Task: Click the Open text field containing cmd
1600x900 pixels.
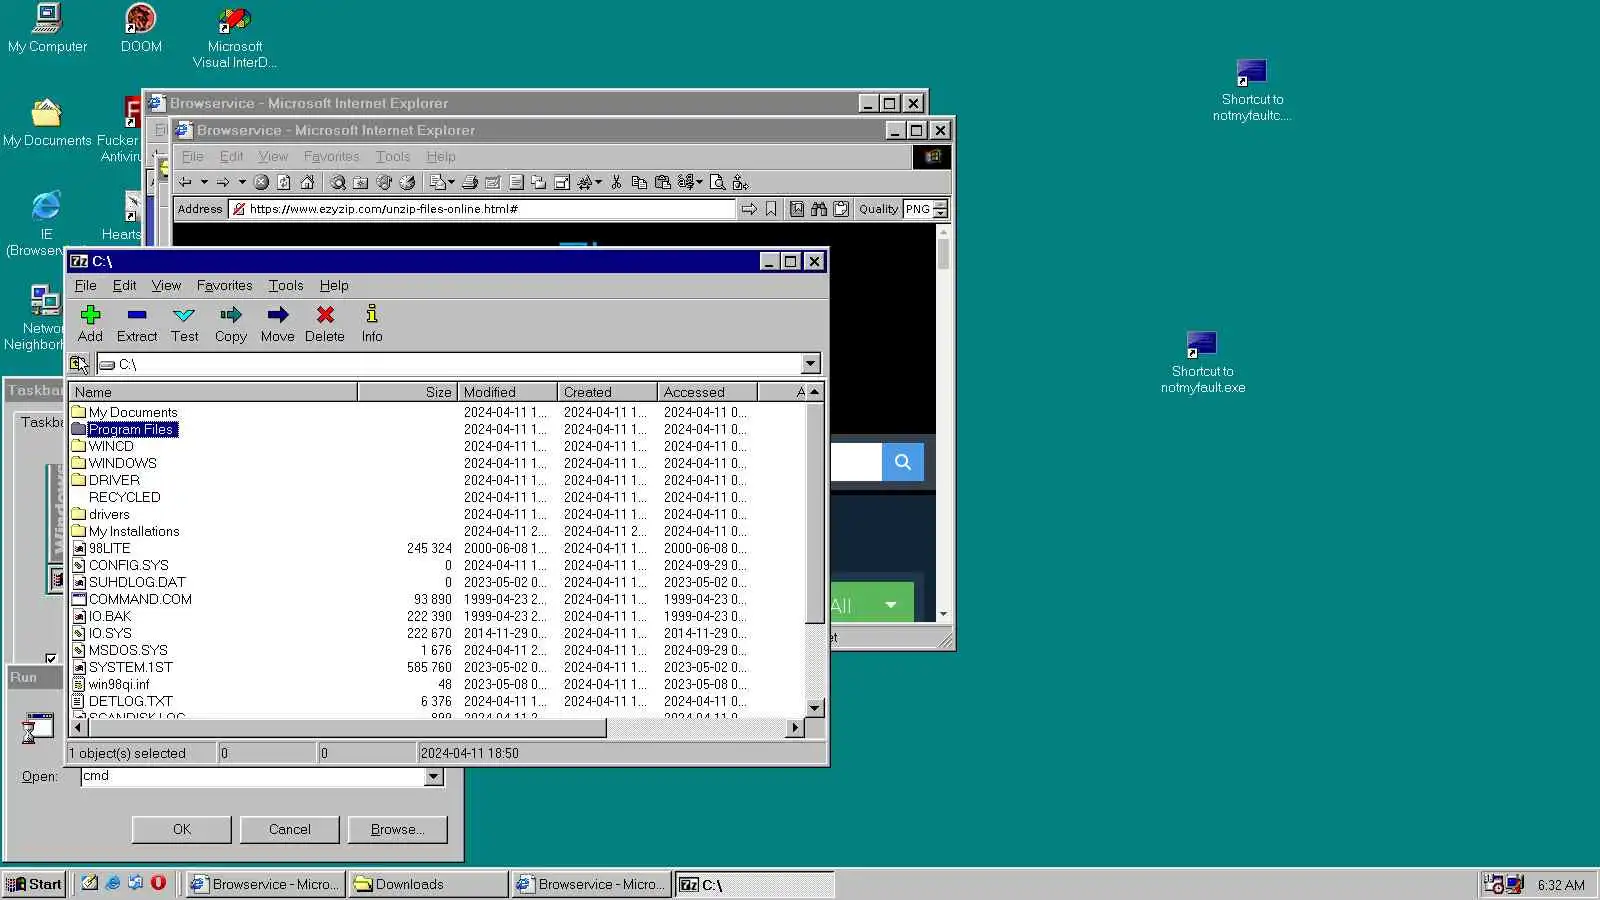Action: 253,777
